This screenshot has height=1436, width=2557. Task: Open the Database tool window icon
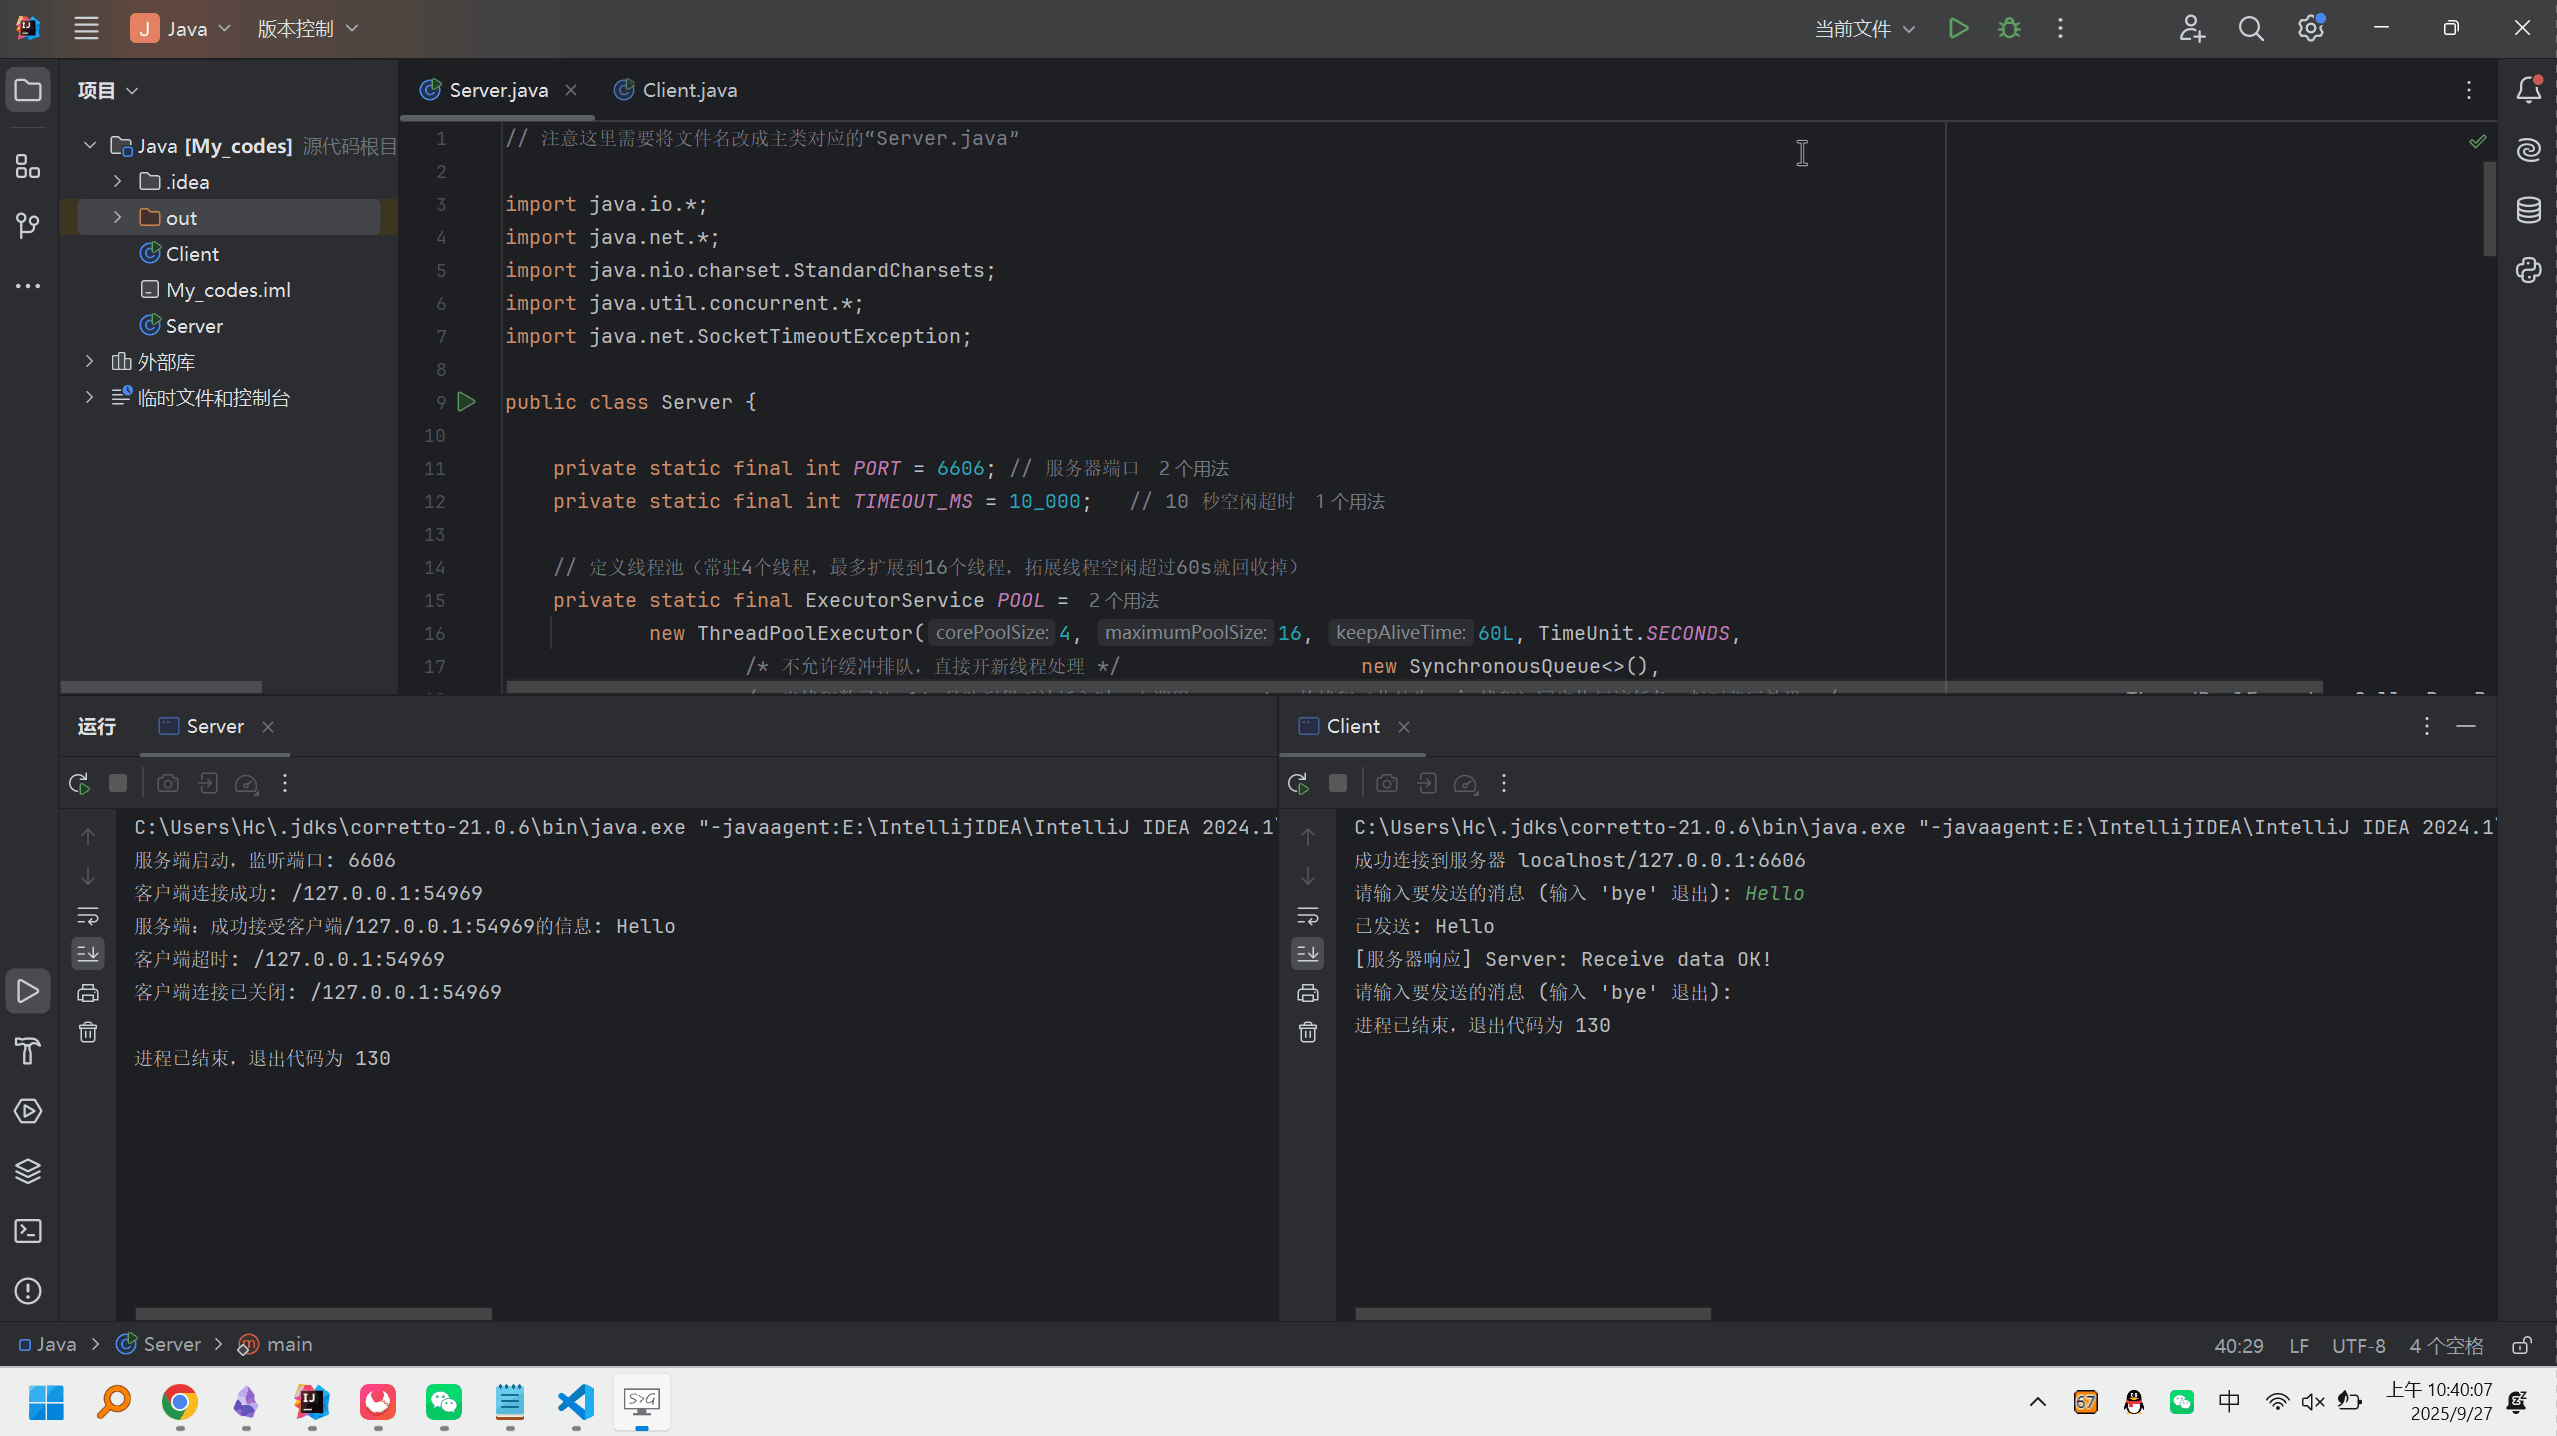2528,210
